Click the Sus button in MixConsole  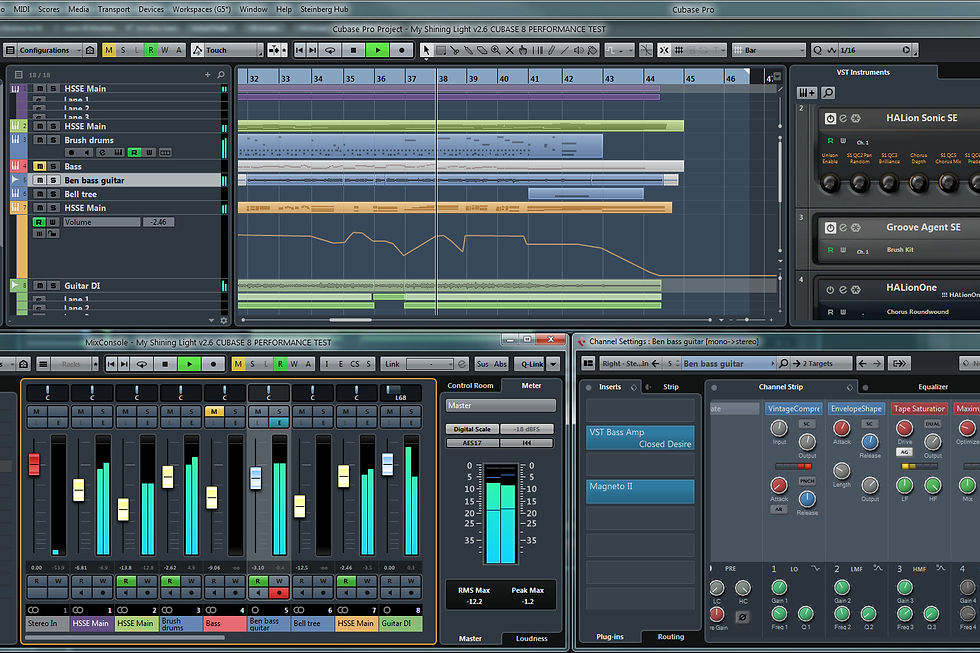click(482, 364)
